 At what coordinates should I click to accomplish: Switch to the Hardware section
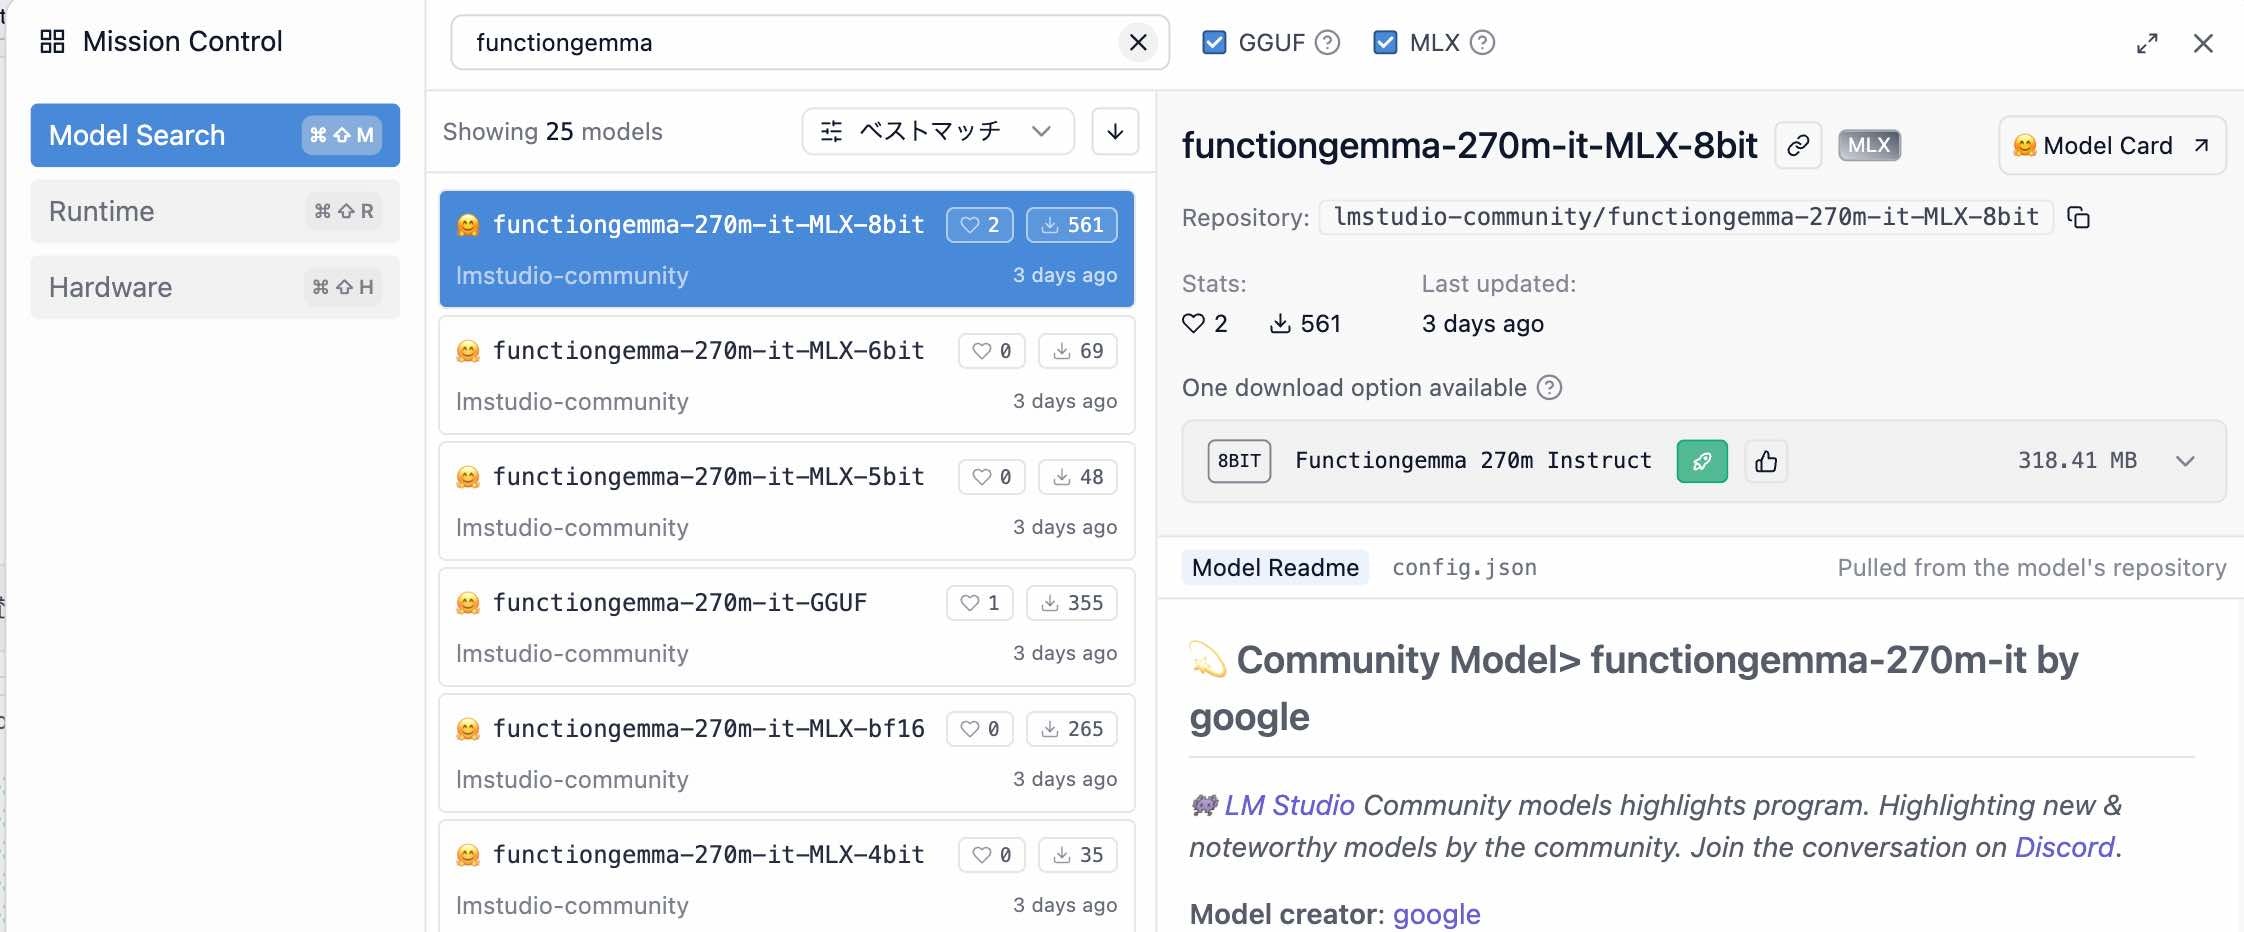coord(215,287)
